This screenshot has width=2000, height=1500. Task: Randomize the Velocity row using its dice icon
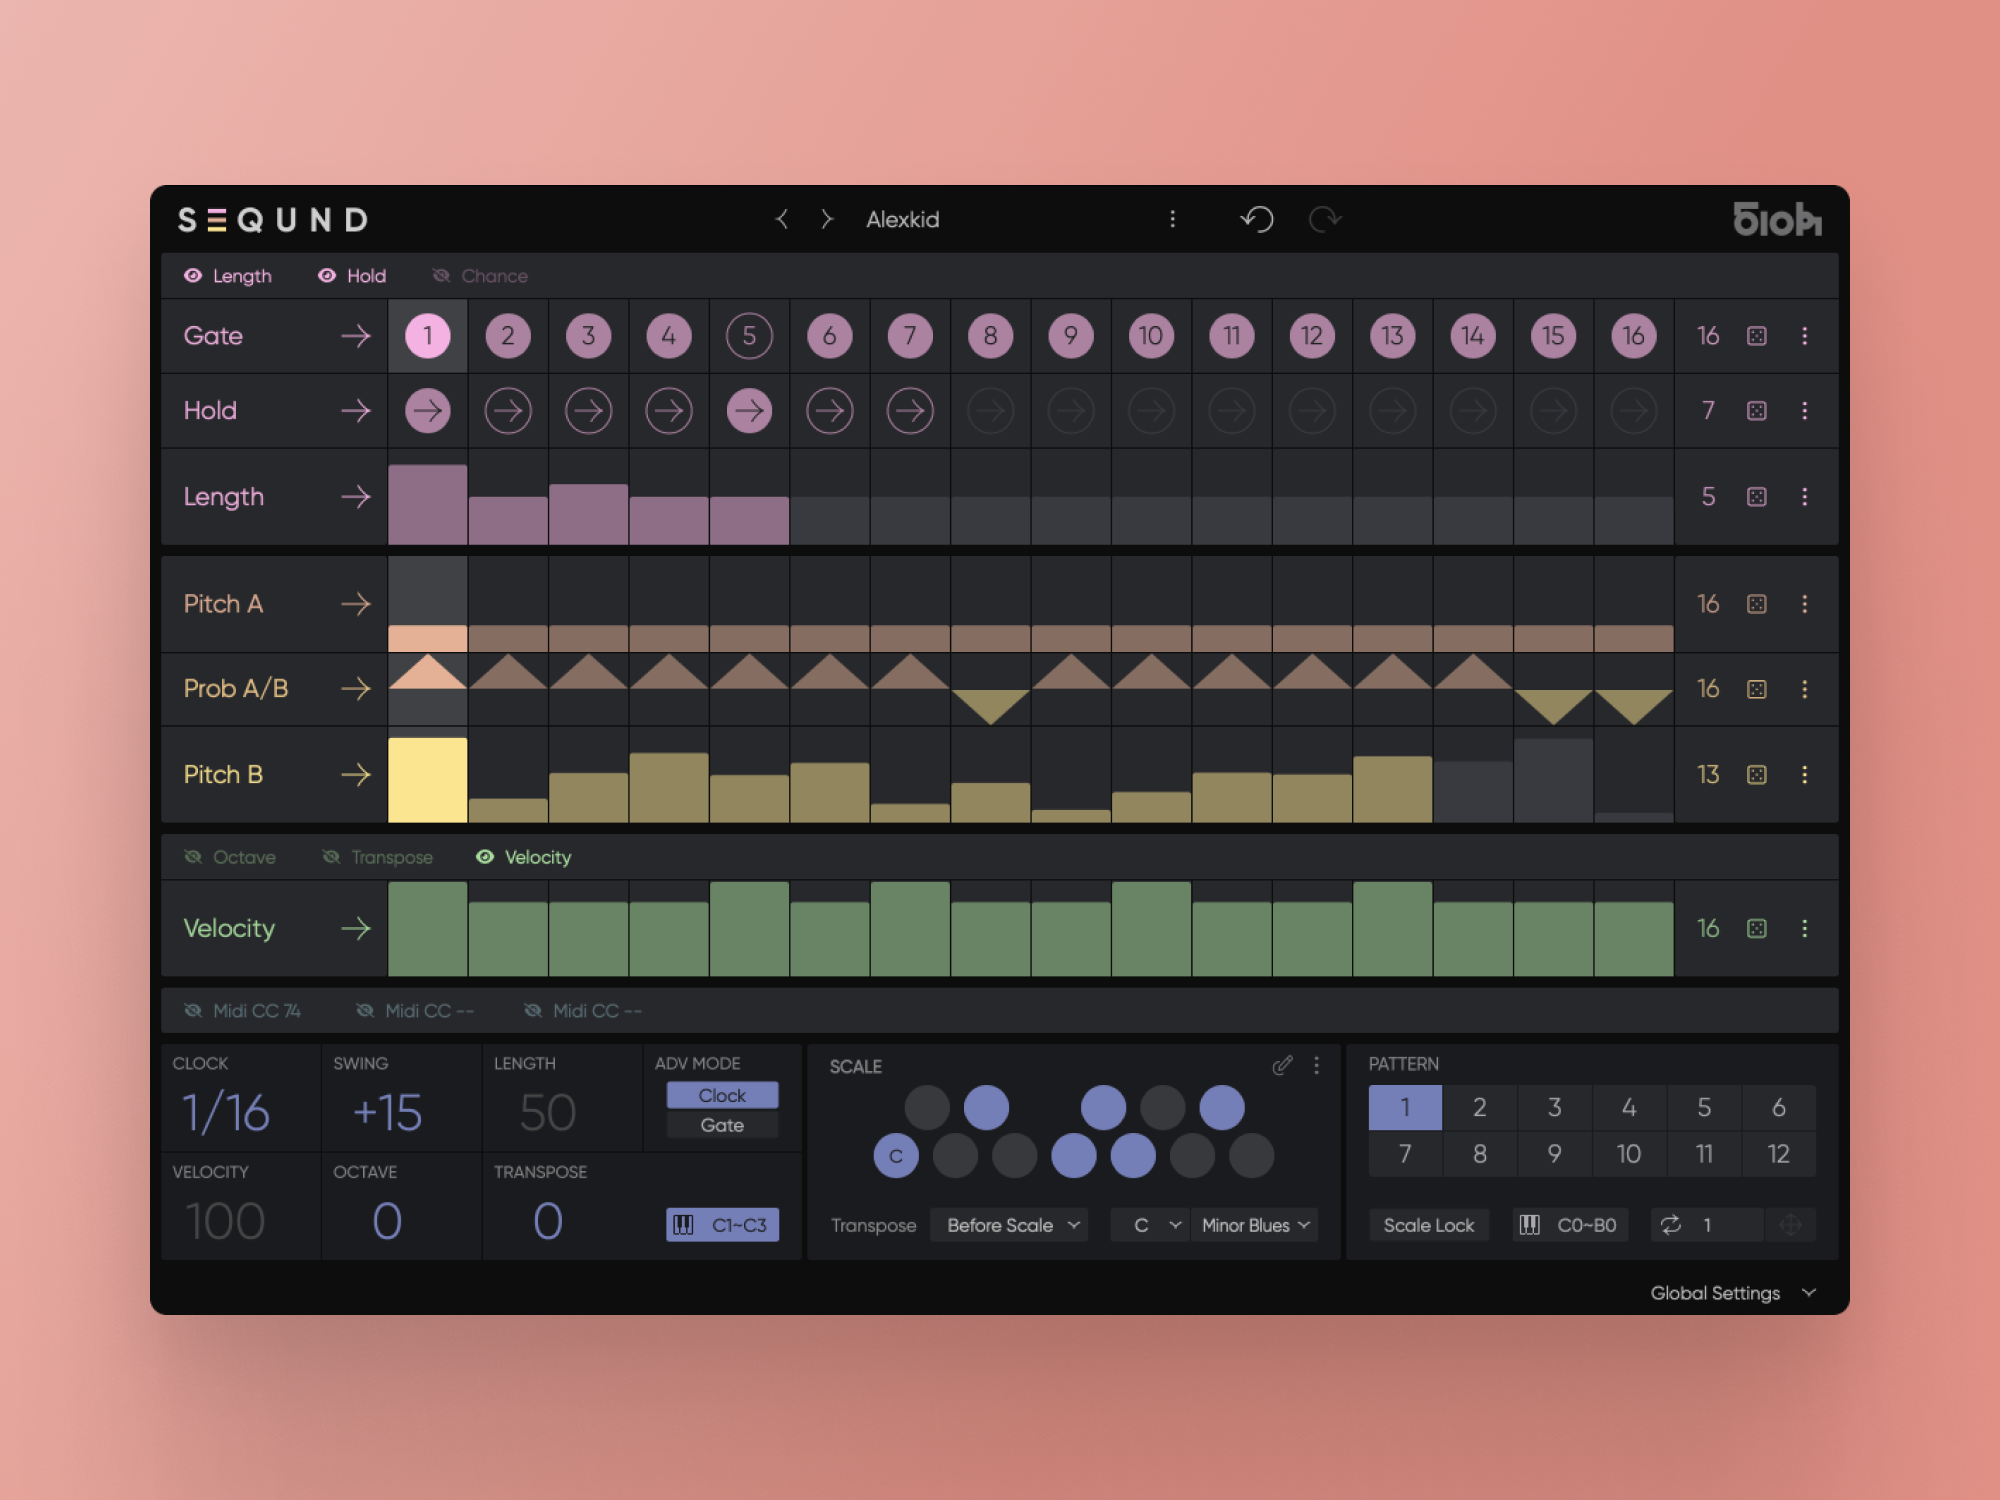pos(1757,928)
